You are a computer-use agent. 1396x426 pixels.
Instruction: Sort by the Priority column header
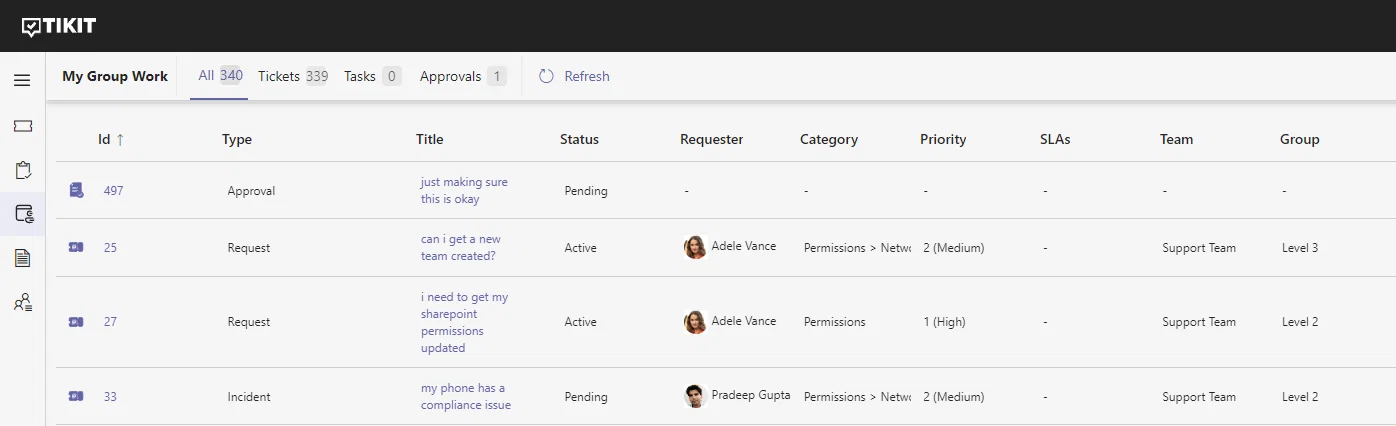943,139
